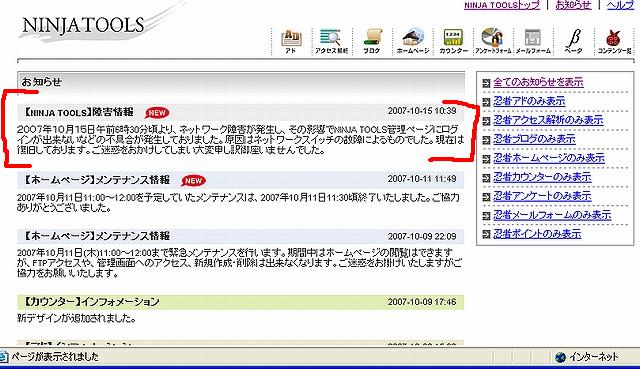Click the timestamp 2007-10-09 22:09
This screenshot has width=640, height=369.
pyautogui.click(x=422, y=236)
